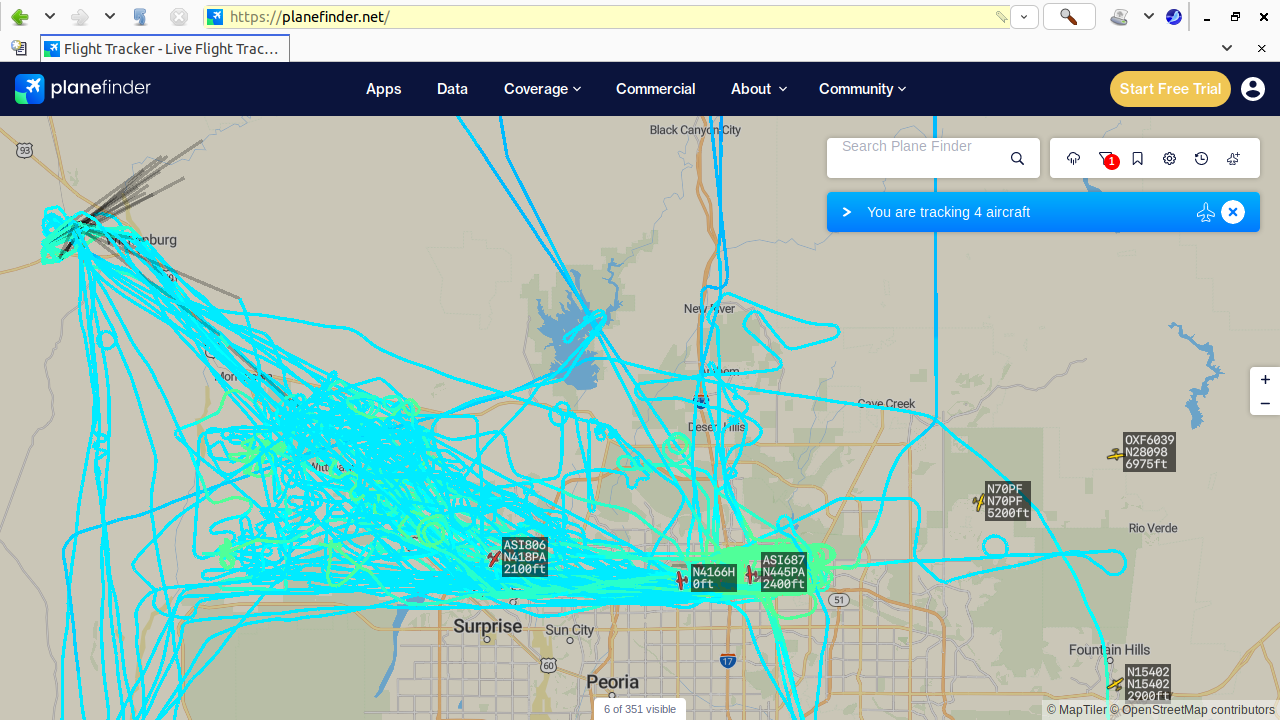Click the browser stop loading icon

[178, 17]
